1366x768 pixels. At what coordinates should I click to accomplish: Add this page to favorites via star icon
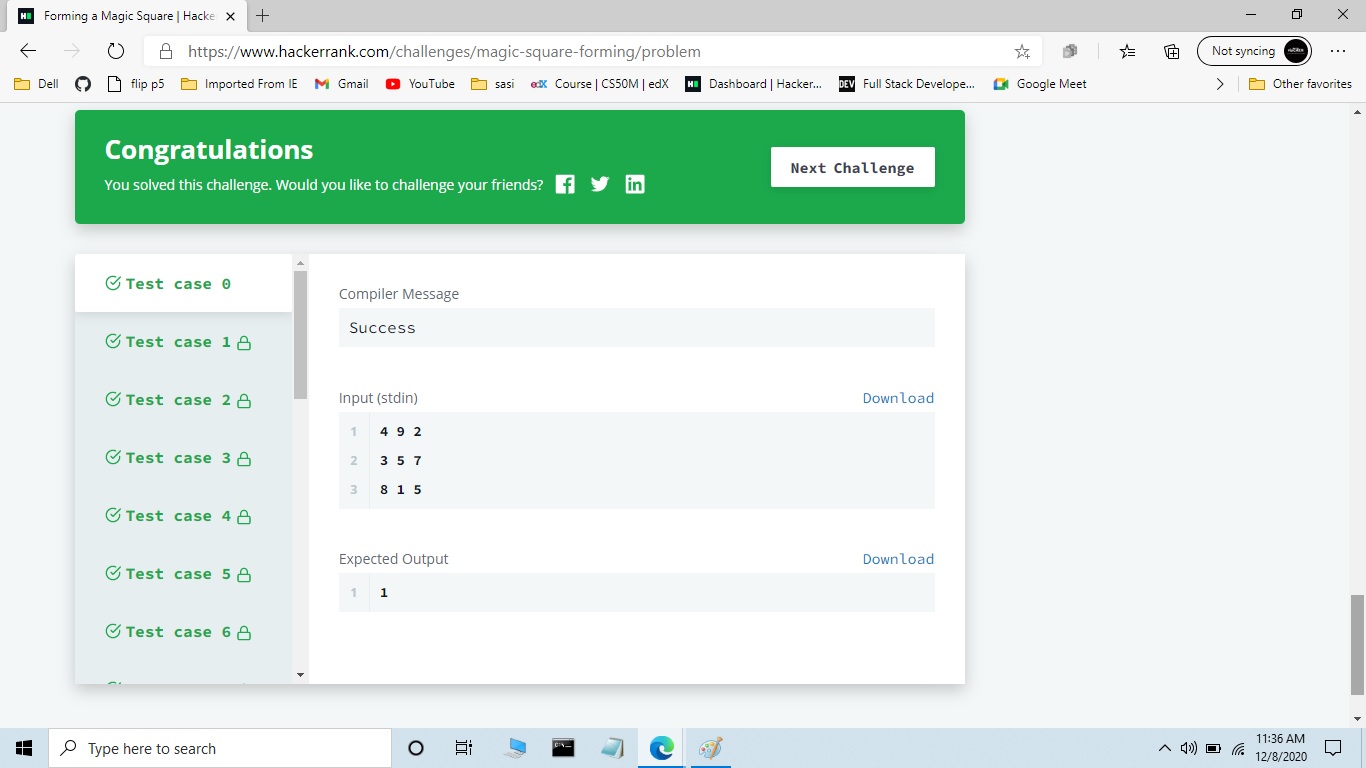pyautogui.click(x=1021, y=51)
